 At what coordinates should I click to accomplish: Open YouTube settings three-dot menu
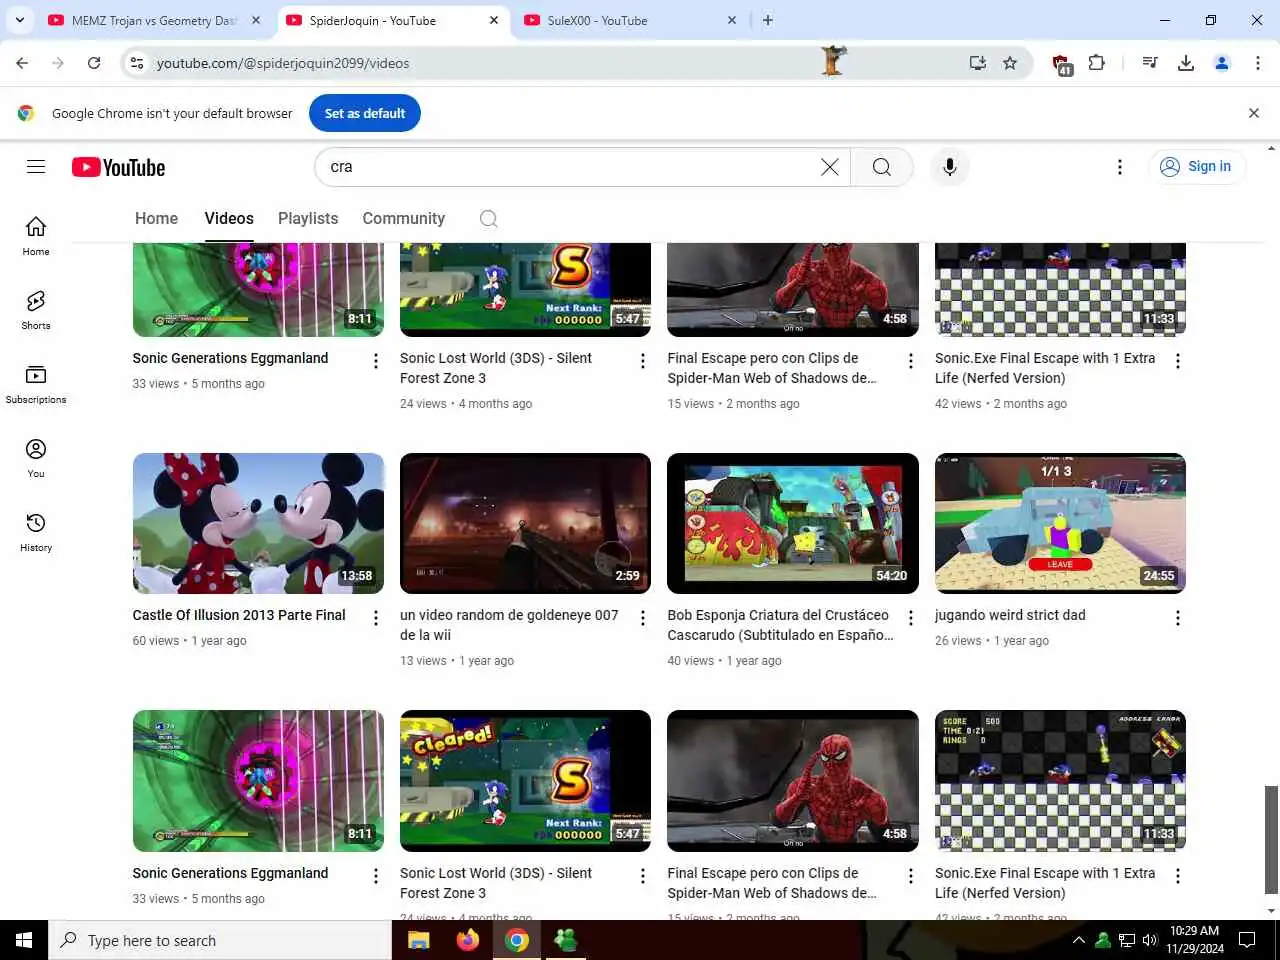[x=1120, y=167]
